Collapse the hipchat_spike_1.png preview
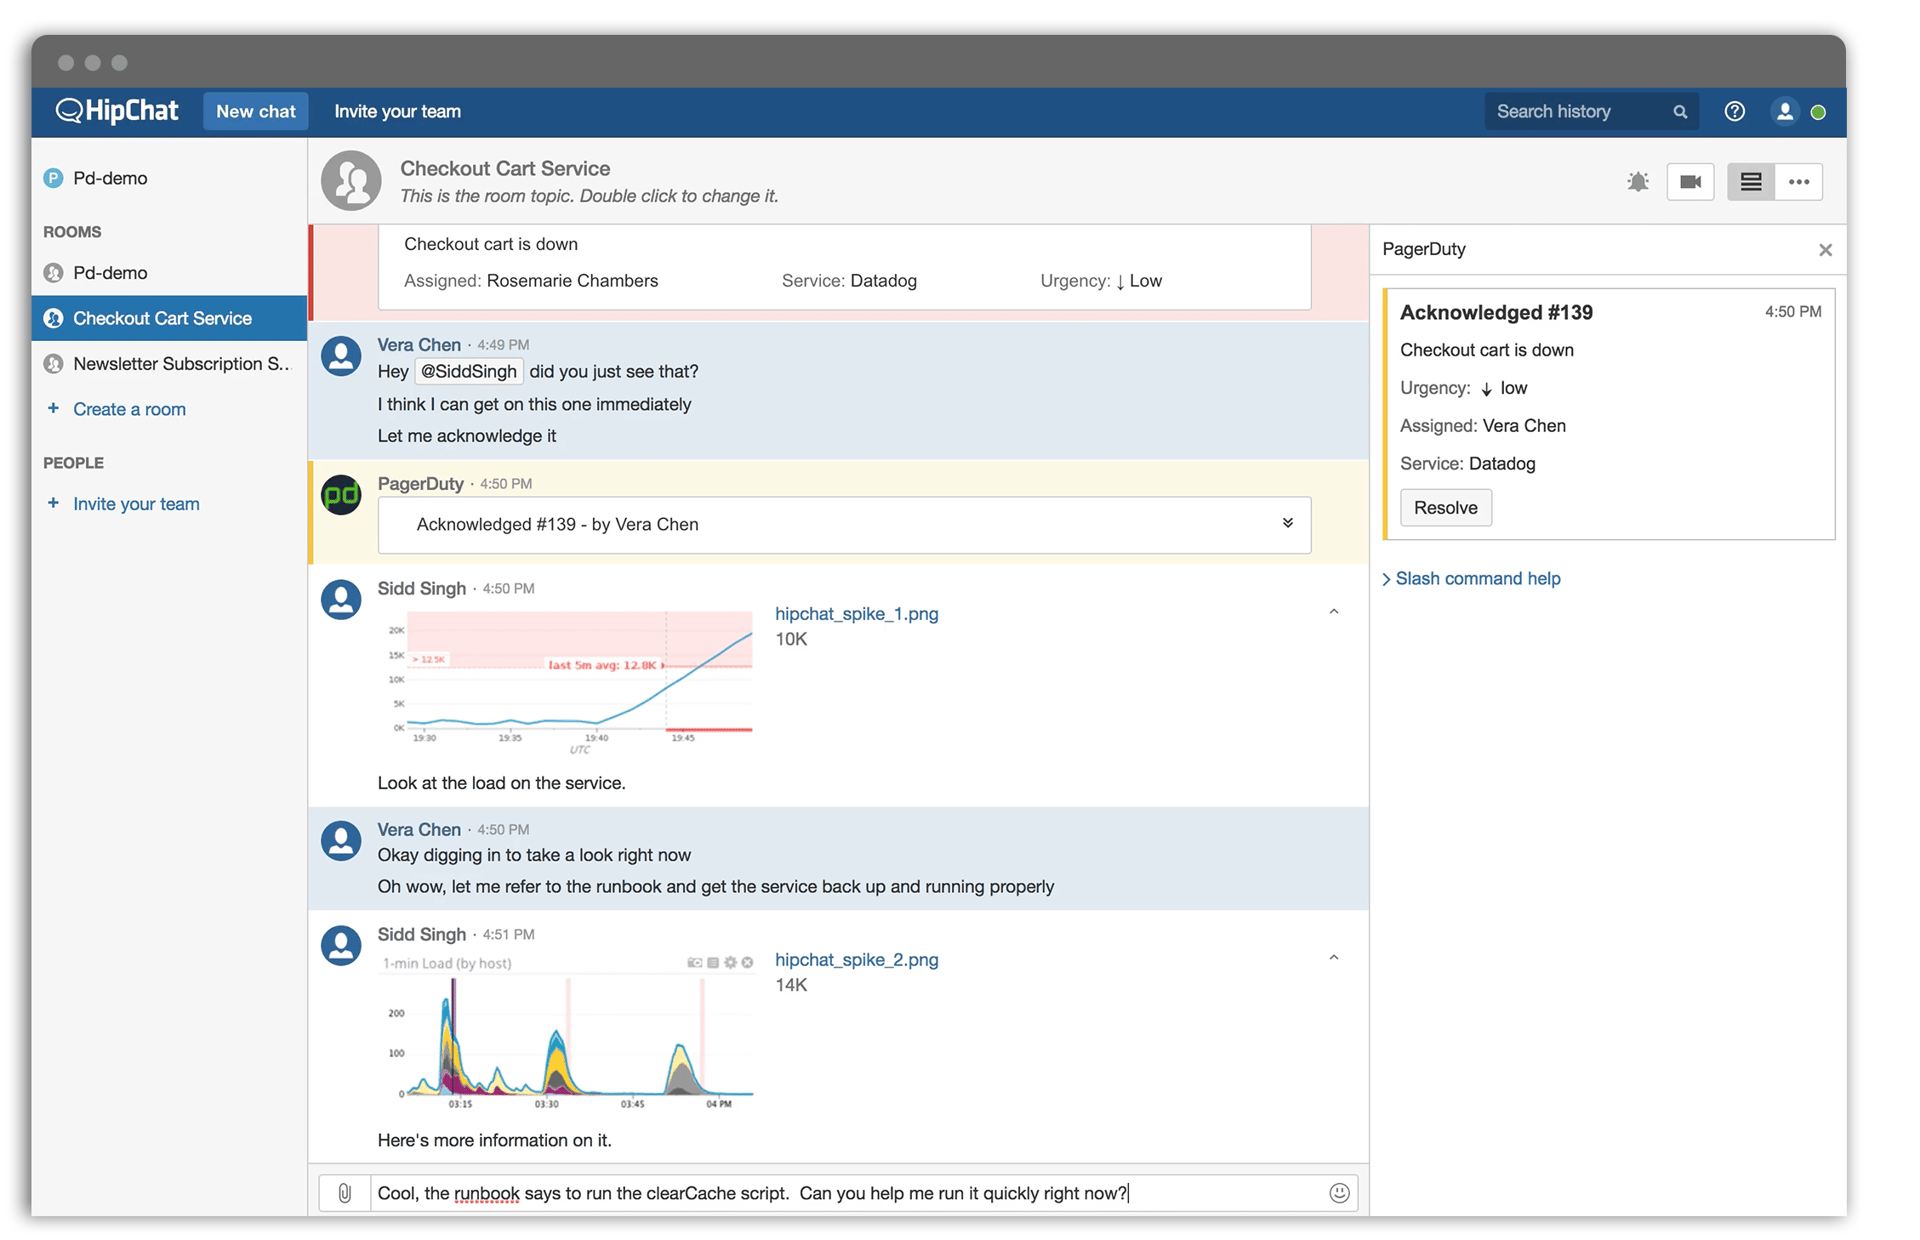This screenshot has width=1920, height=1240. click(x=1333, y=612)
